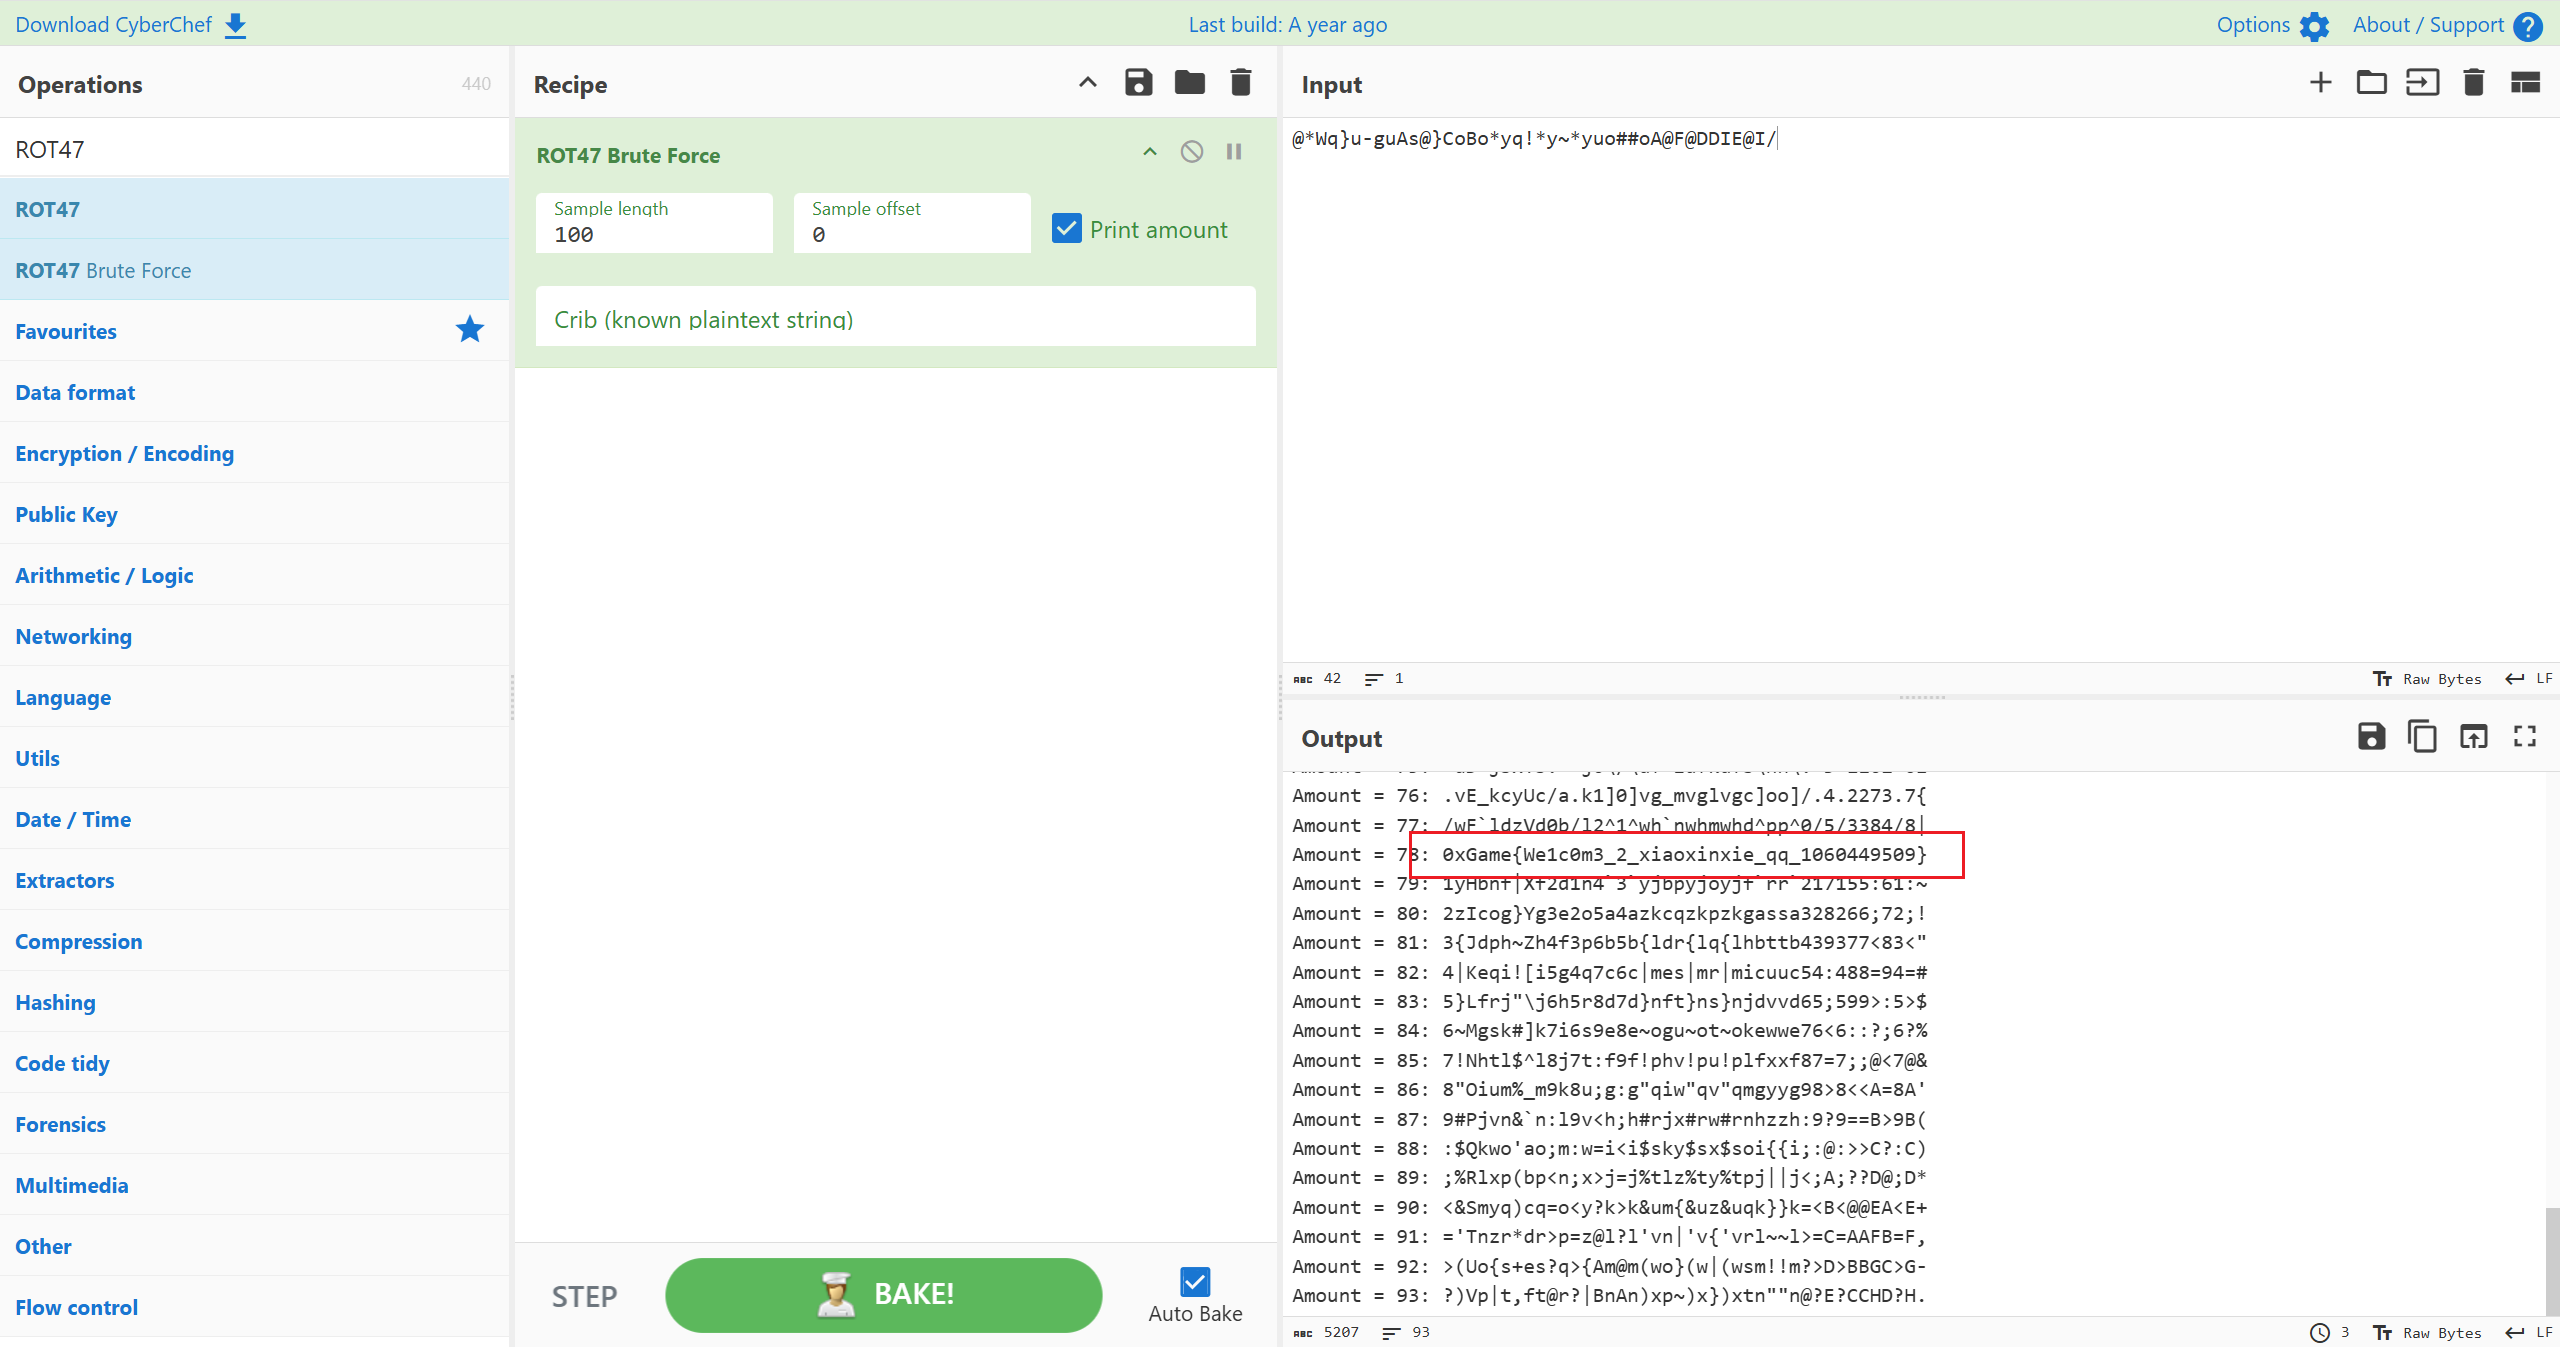Open the Hashing category
2560x1347 pixels.
(x=55, y=1002)
